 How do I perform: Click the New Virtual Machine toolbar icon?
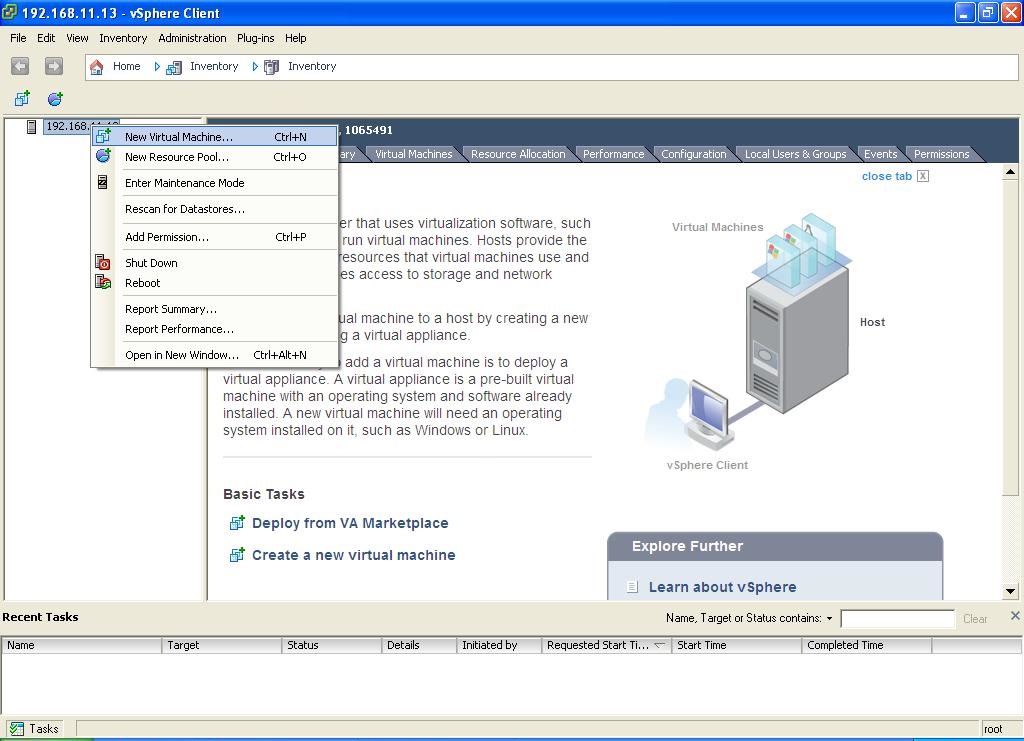pyautogui.click(x=22, y=98)
